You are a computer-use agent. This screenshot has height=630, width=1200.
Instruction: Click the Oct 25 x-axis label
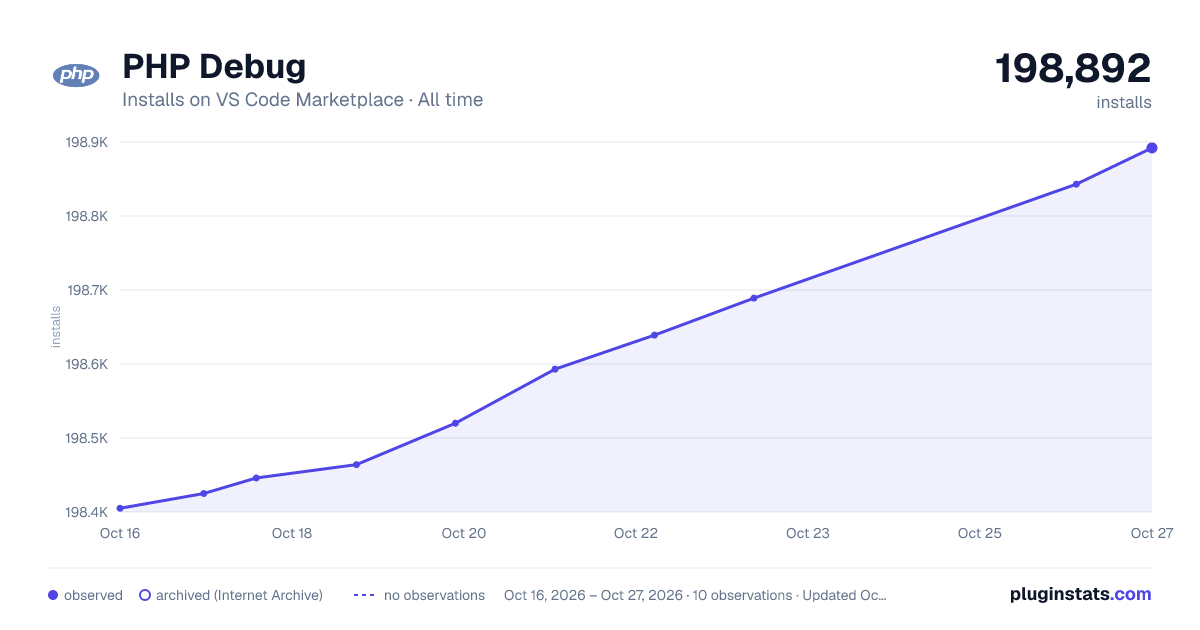[x=980, y=533]
